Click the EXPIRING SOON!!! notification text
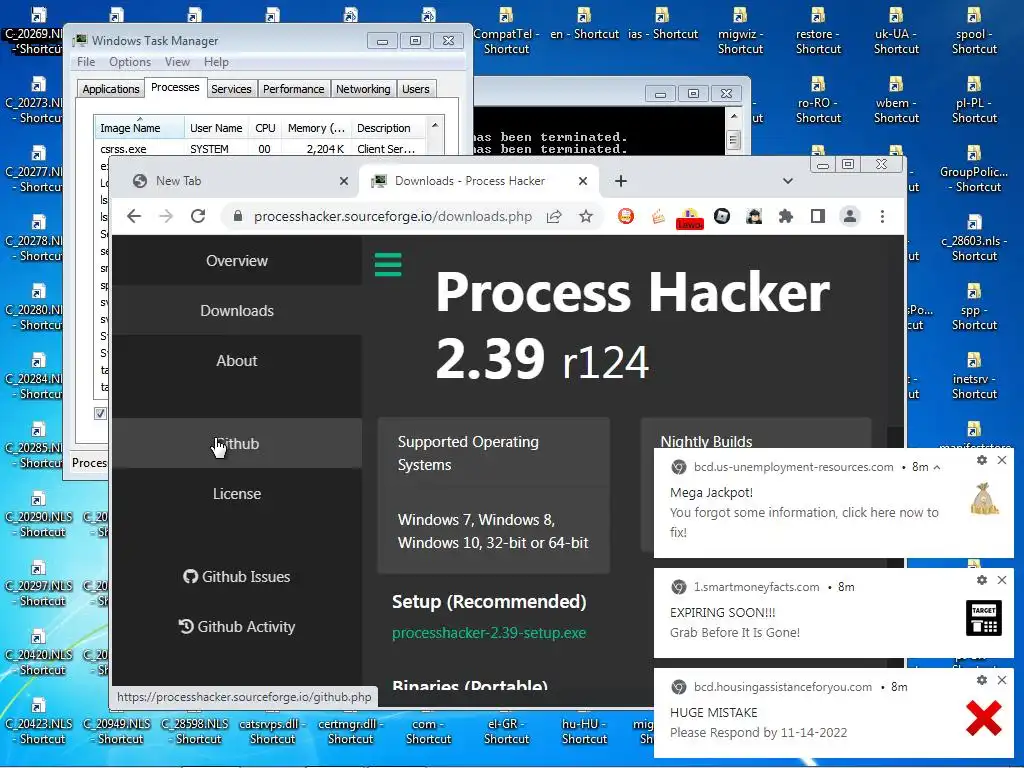Screen dimensions: 1024x768 (x=722, y=613)
